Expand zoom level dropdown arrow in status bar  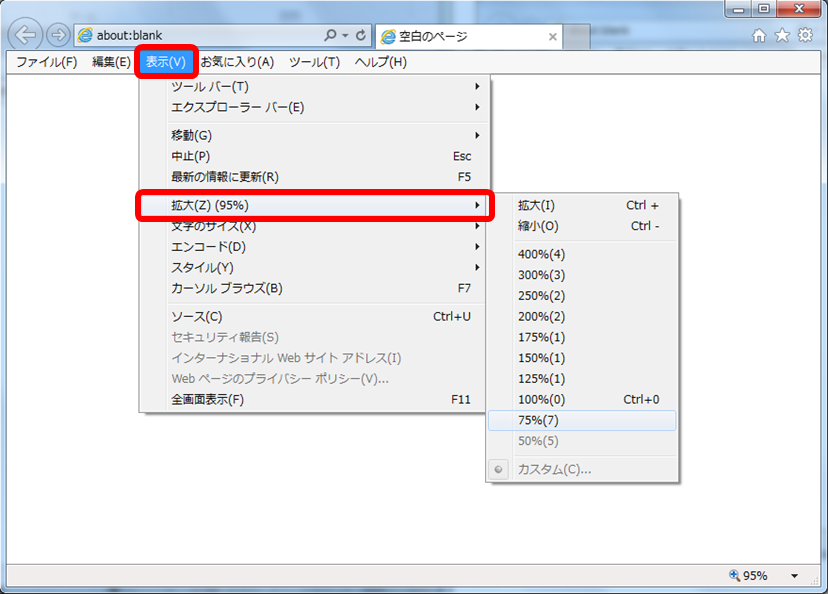[795, 576]
